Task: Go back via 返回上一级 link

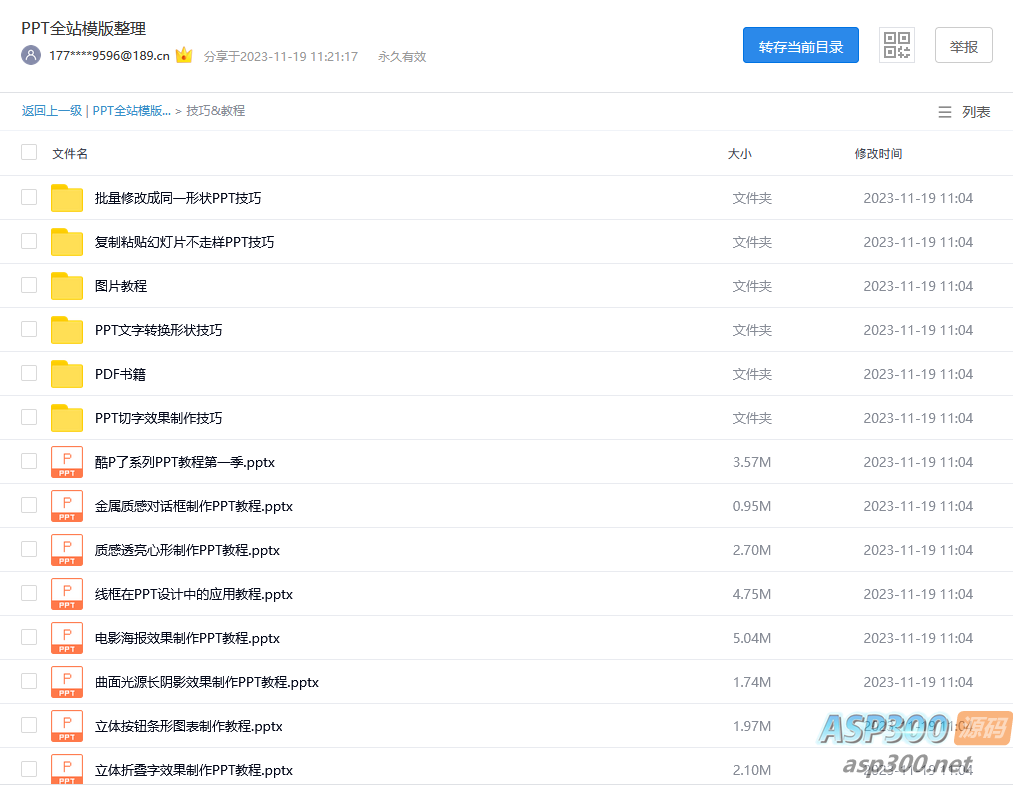Action: [52, 111]
